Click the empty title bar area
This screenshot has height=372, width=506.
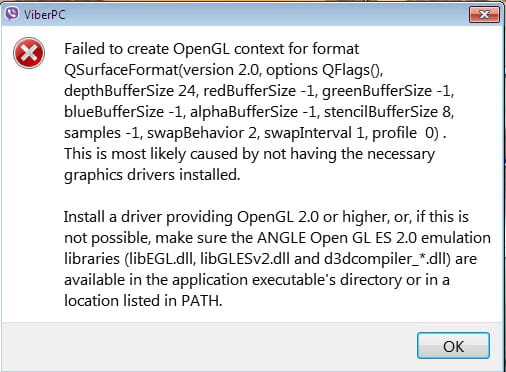point(267,15)
